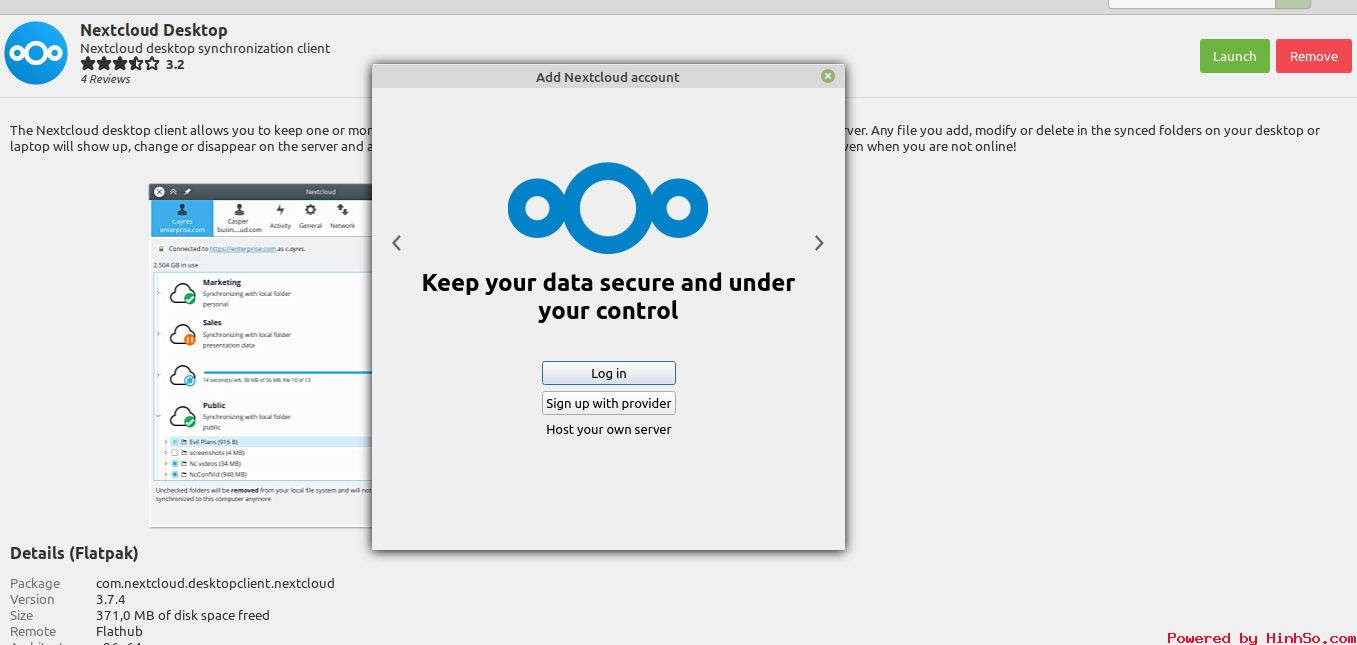This screenshot has width=1357, height=645.
Task: Open the Nextcloud client screenshot thumbnail
Action: point(261,355)
